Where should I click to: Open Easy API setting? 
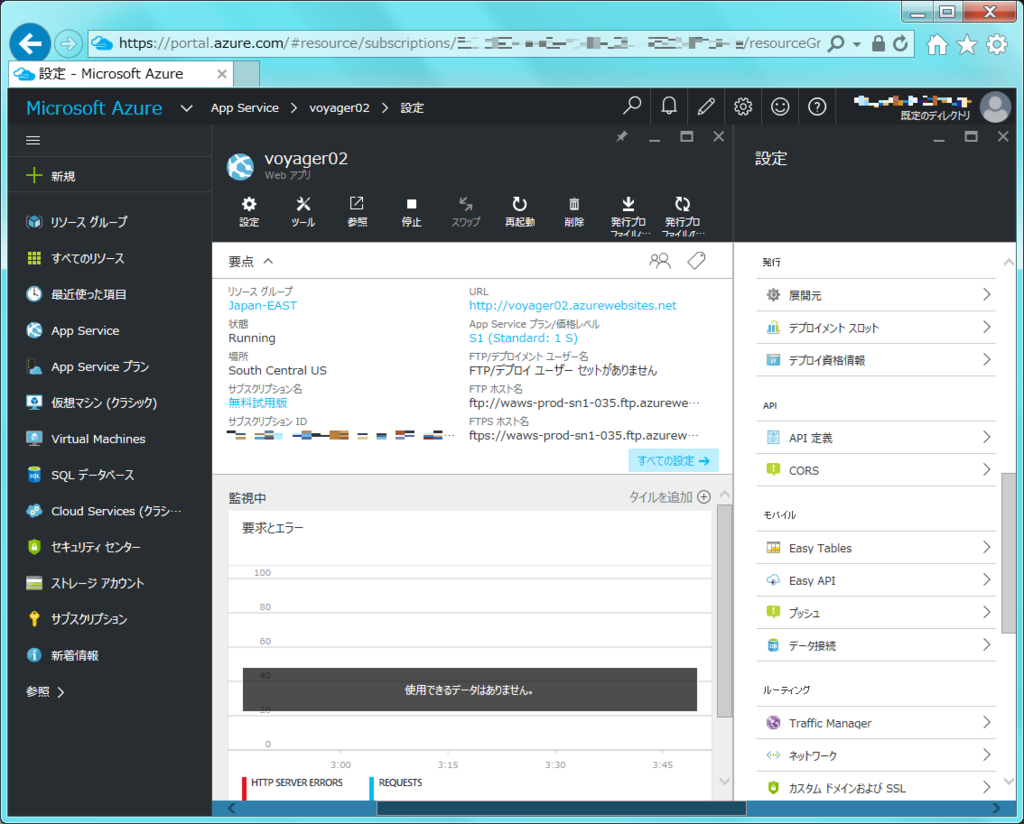pyautogui.click(x=876, y=580)
